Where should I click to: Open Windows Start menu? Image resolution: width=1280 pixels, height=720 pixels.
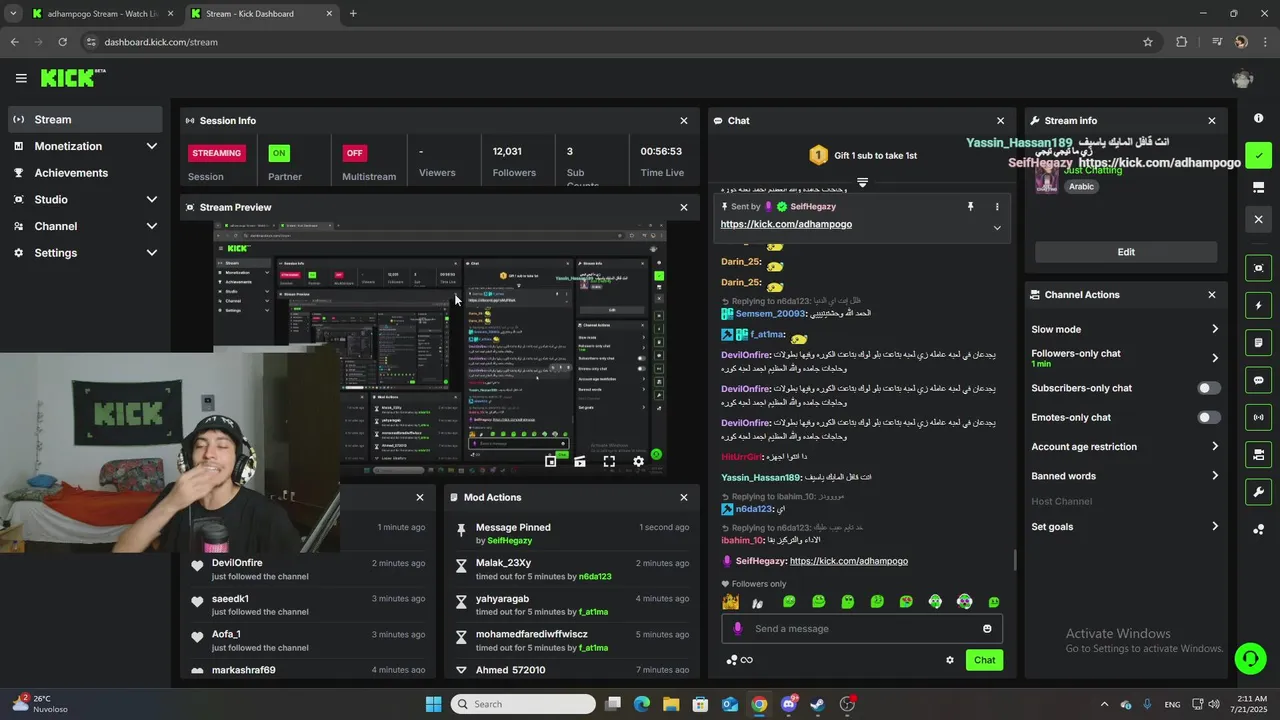click(x=433, y=704)
